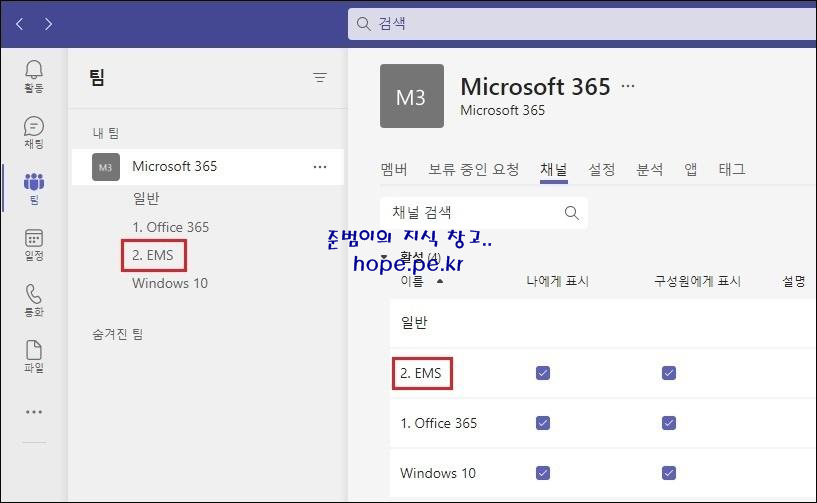Go back with the left arrow
The height and width of the screenshot is (503, 817).
tap(20, 23)
